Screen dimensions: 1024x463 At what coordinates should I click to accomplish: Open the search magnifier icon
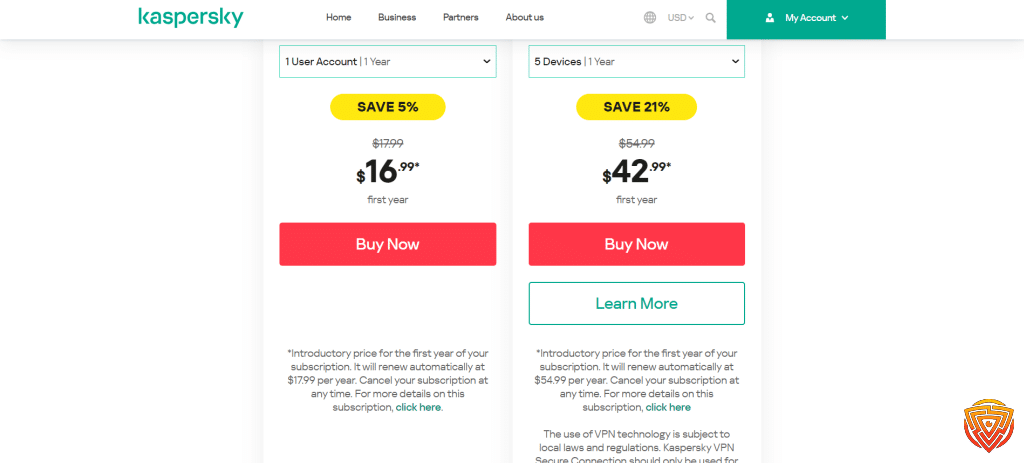[711, 18]
